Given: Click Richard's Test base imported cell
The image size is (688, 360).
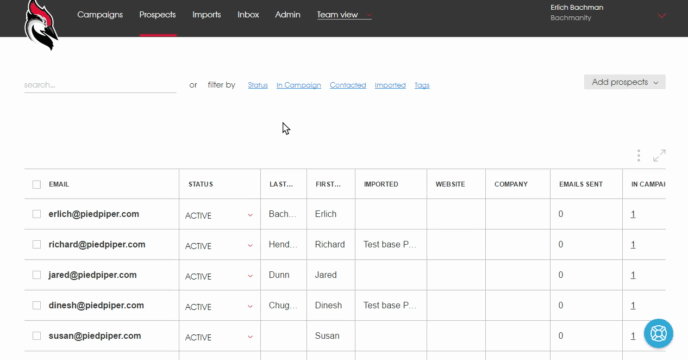Looking at the screenshot, I should pyautogui.click(x=390, y=245).
